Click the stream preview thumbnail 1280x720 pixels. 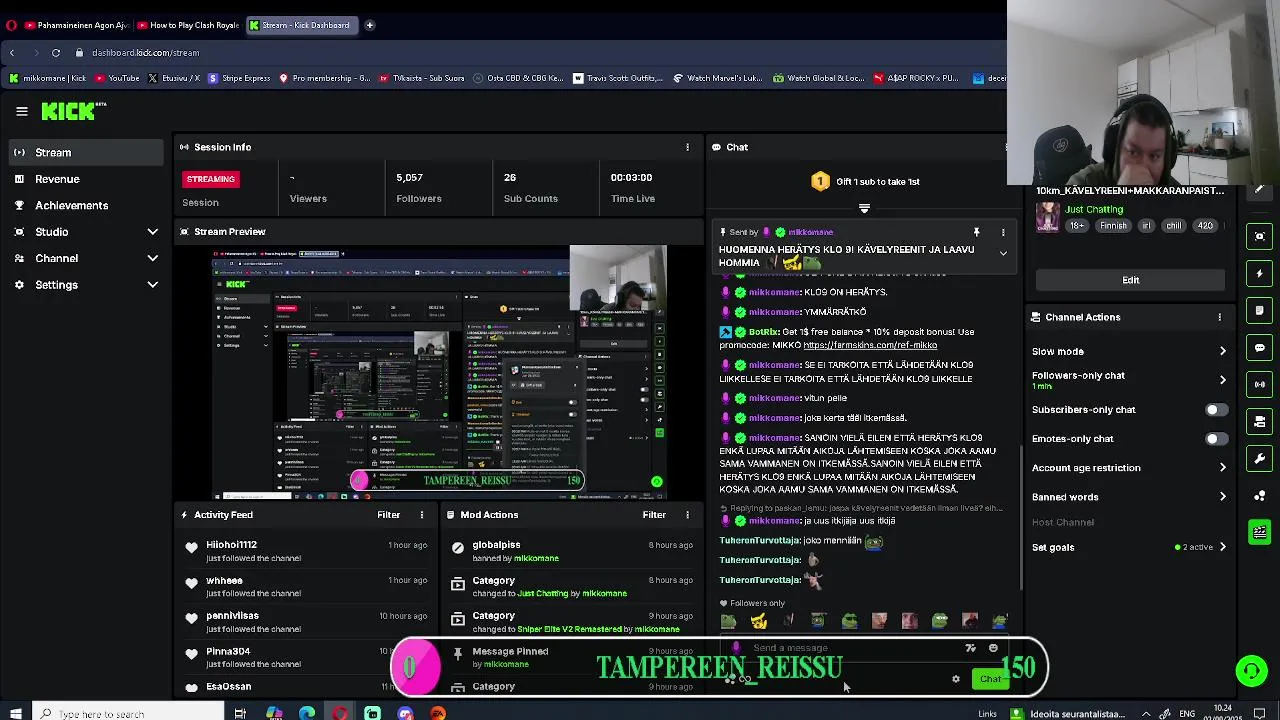point(439,372)
